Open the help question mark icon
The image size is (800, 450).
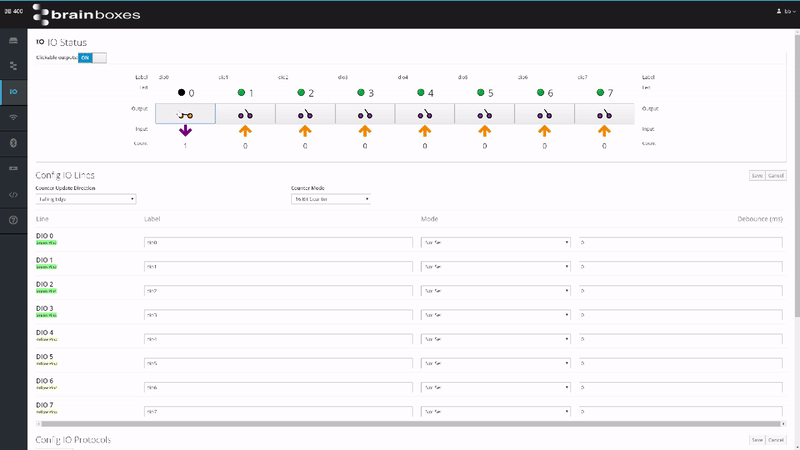(13, 219)
